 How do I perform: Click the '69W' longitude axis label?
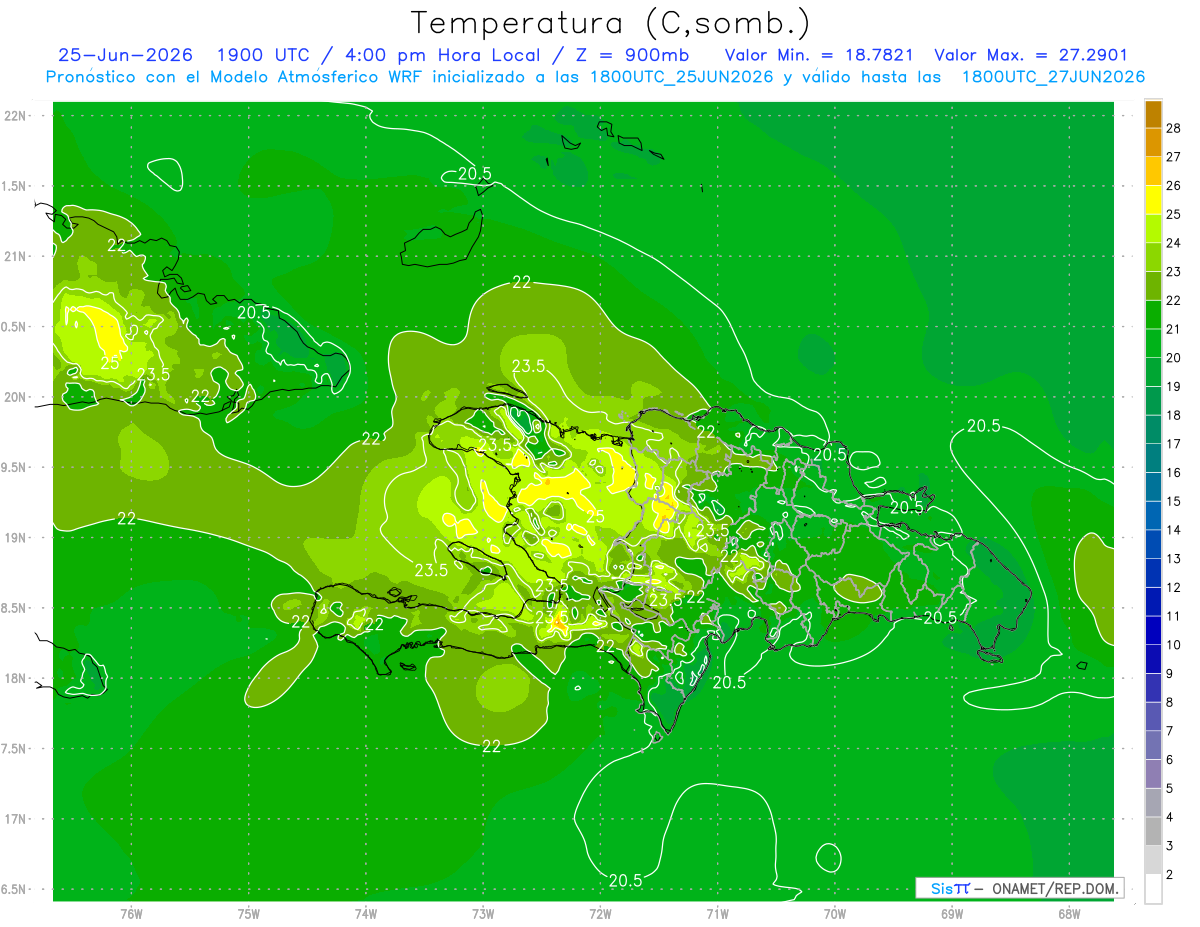pyautogui.click(x=952, y=914)
